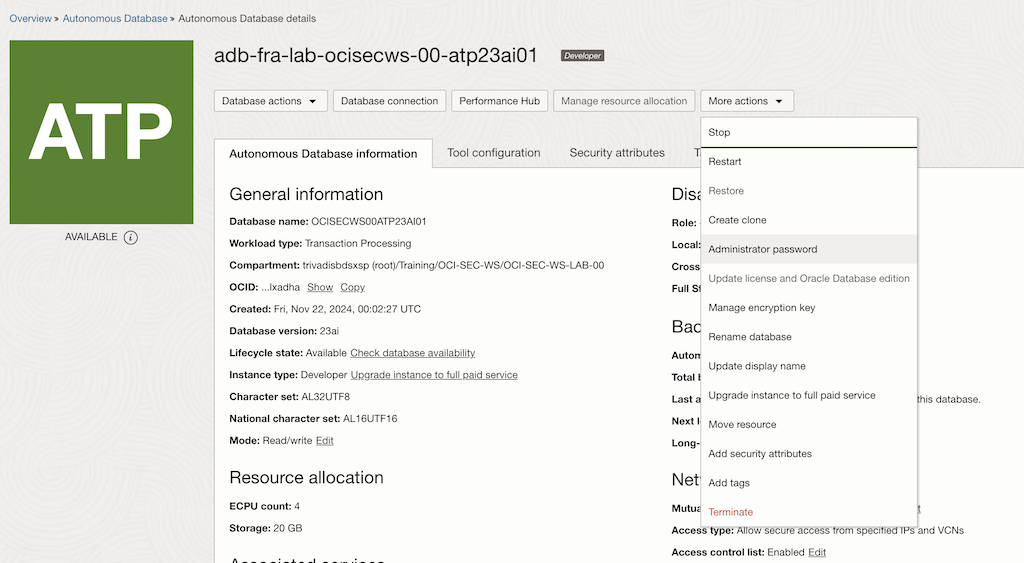Edit the database Mode setting
1024x563 pixels.
pyautogui.click(x=325, y=441)
